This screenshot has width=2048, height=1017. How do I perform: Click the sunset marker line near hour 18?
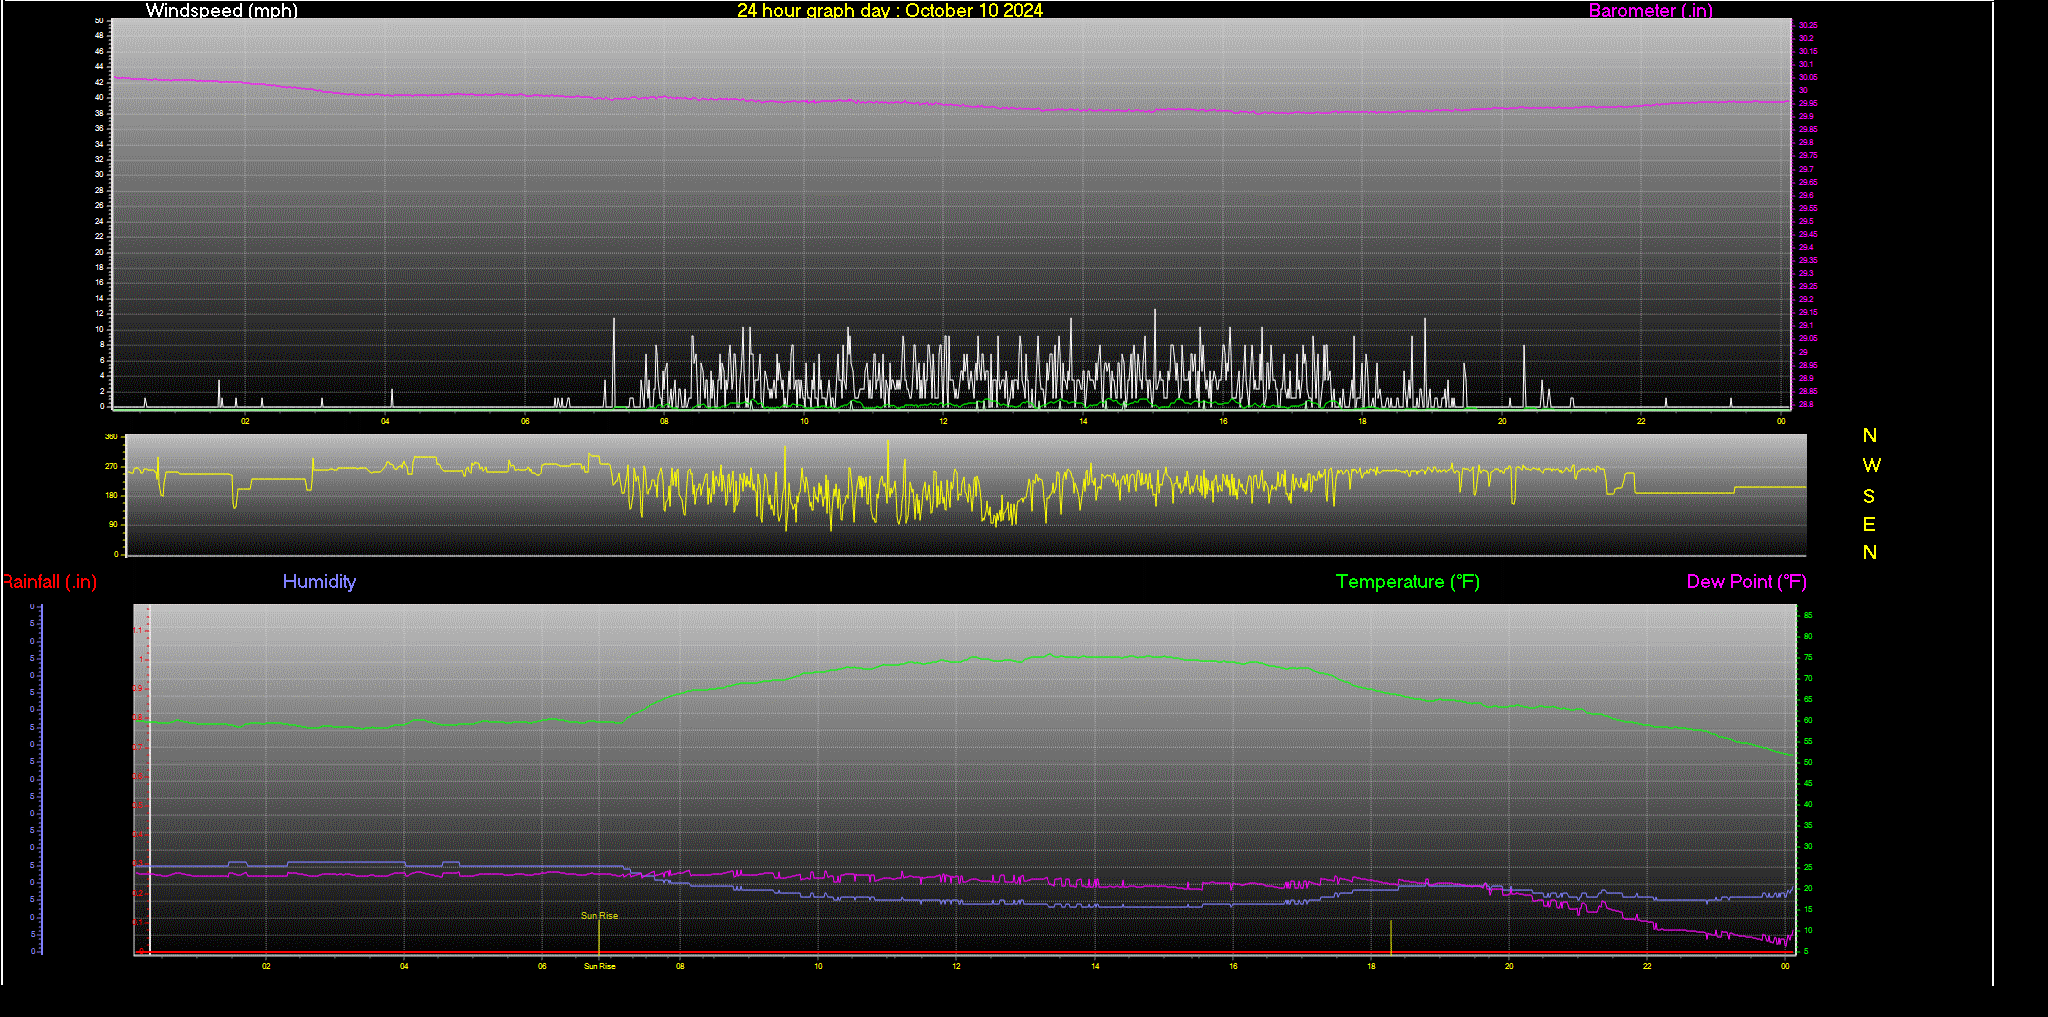coord(1391,937)
